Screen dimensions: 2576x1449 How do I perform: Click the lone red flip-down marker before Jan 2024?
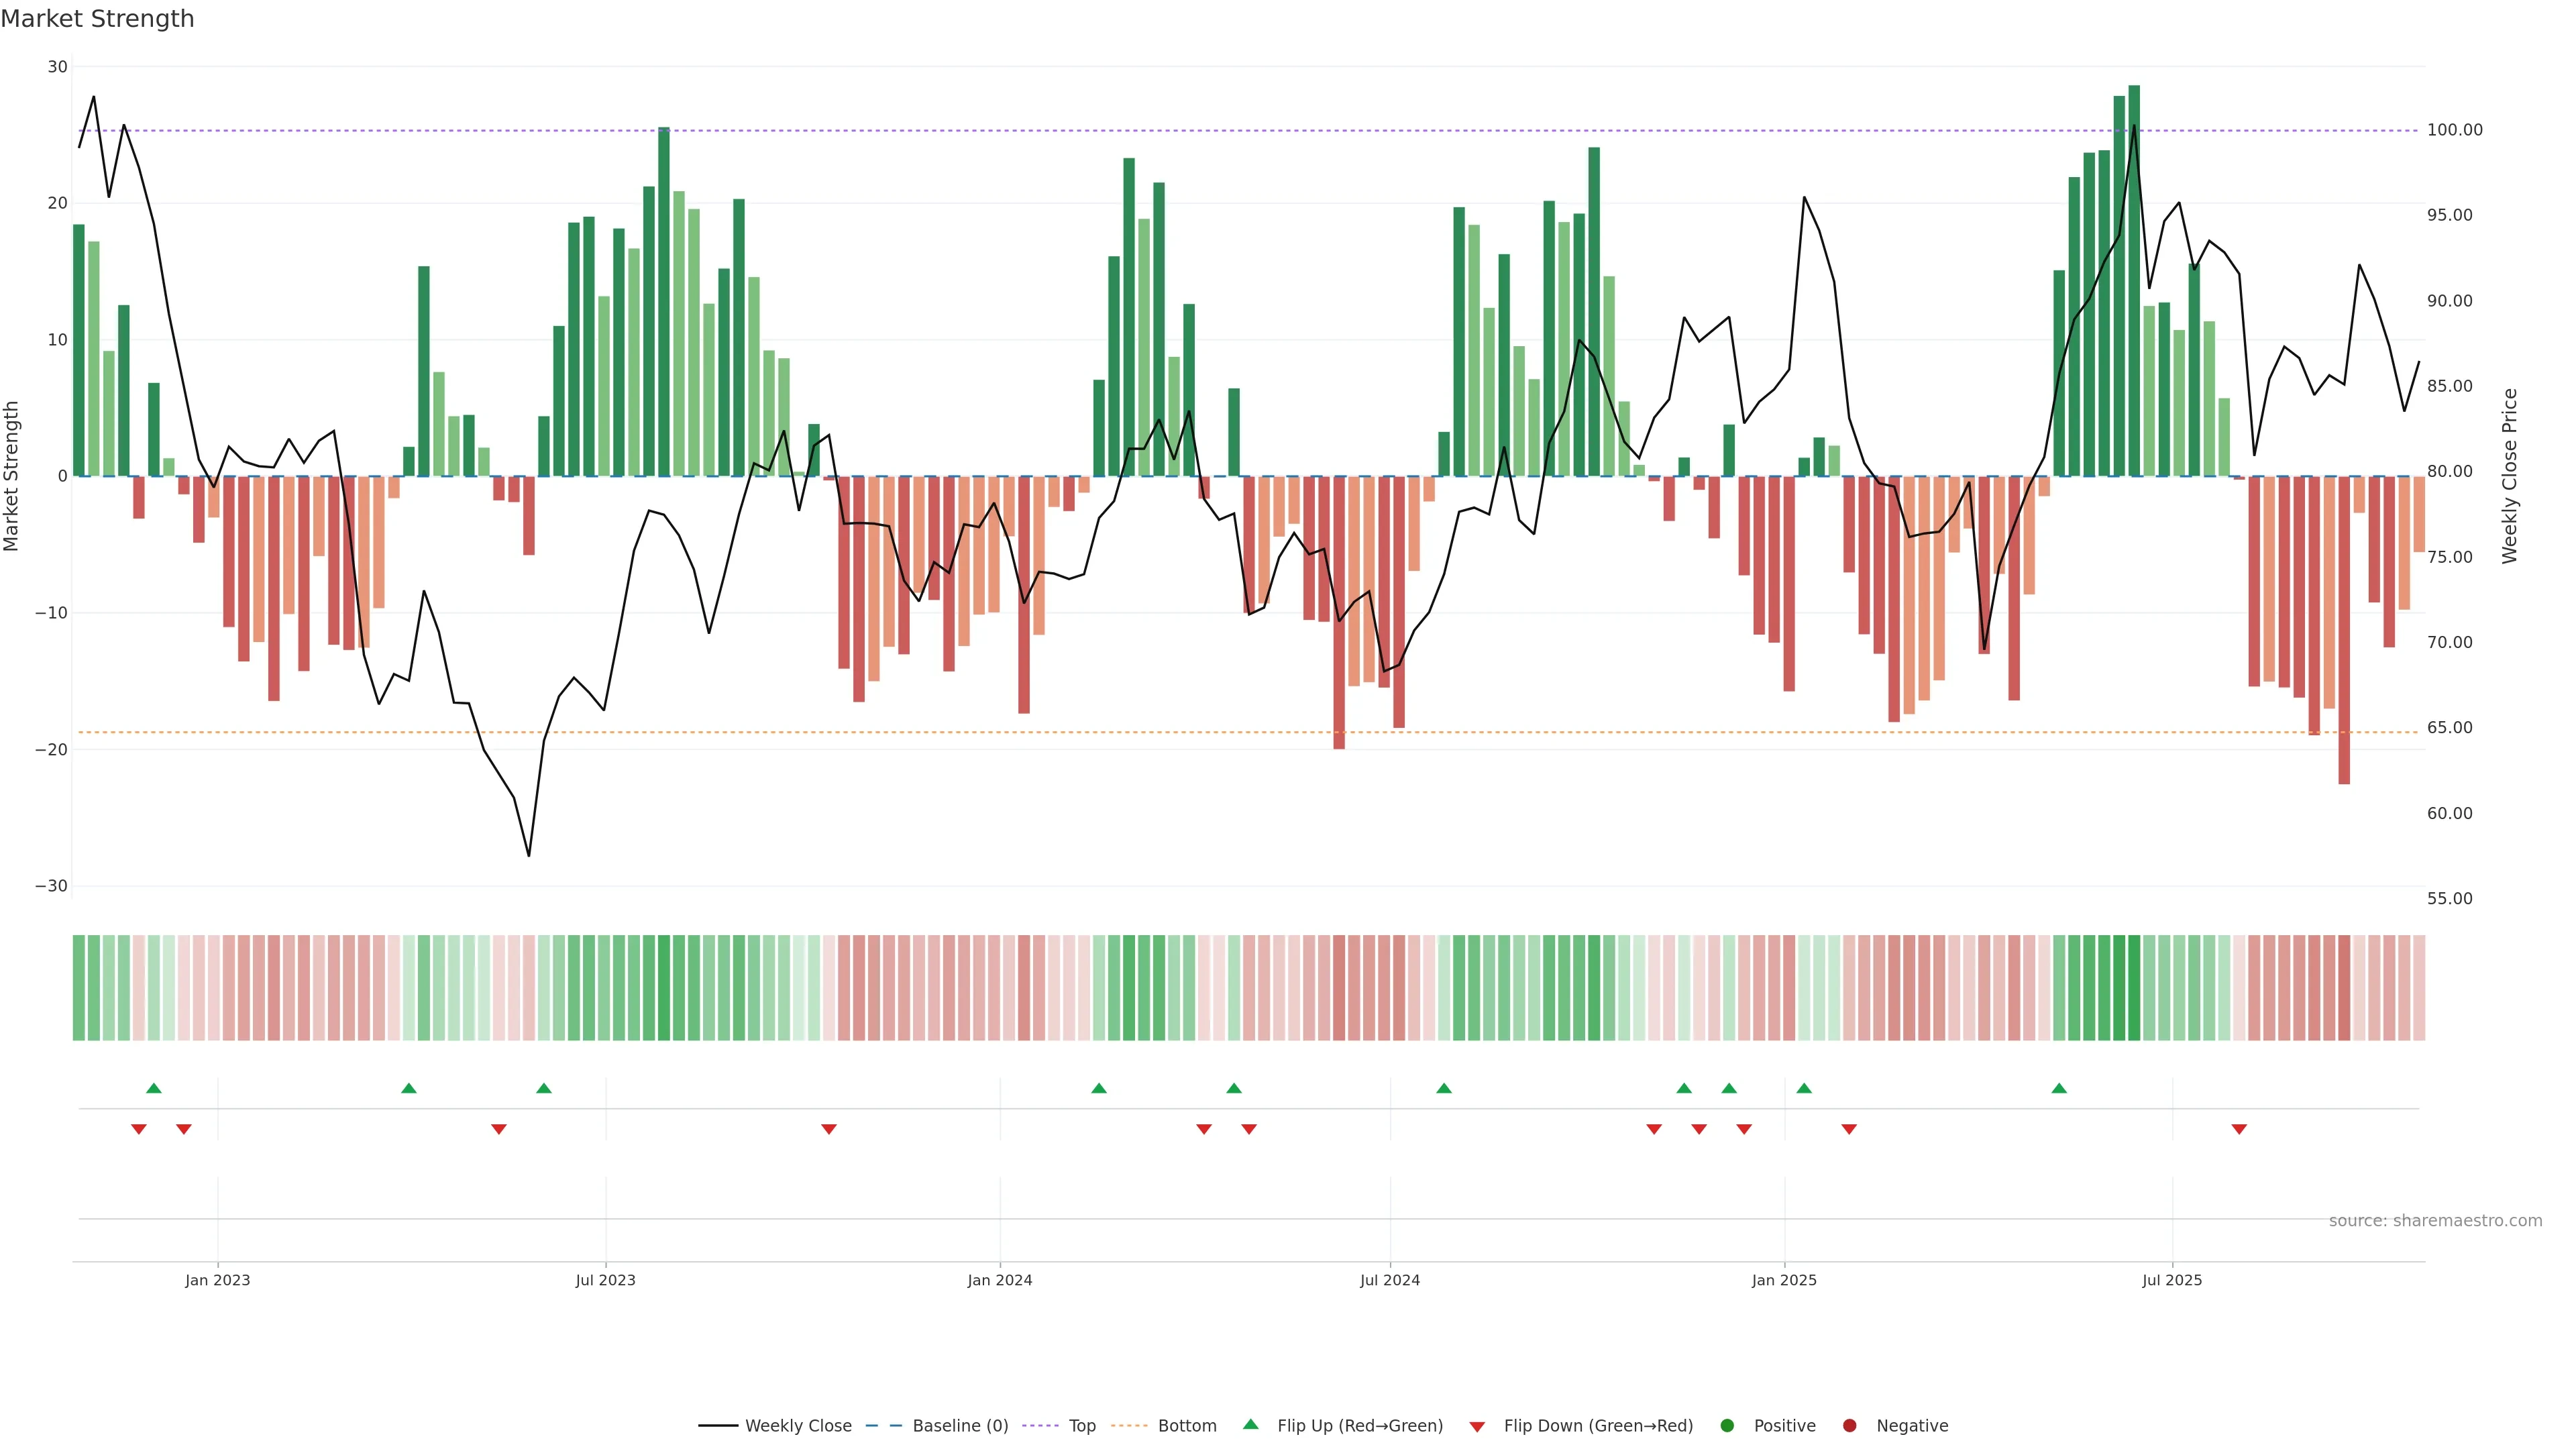829,1129
